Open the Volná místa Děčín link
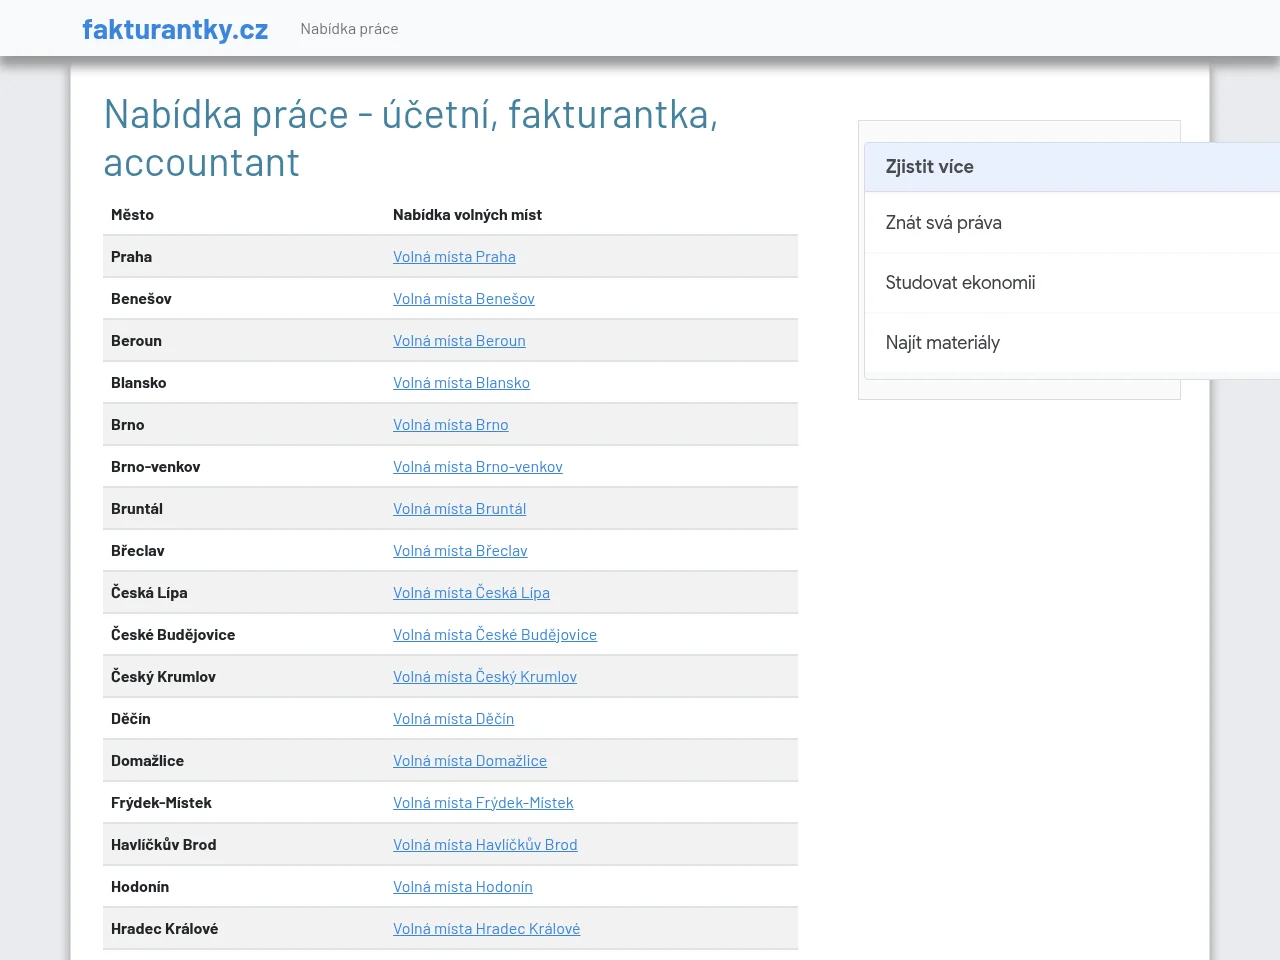Viewport: 1280px width, 960px height. pos(453,719)
